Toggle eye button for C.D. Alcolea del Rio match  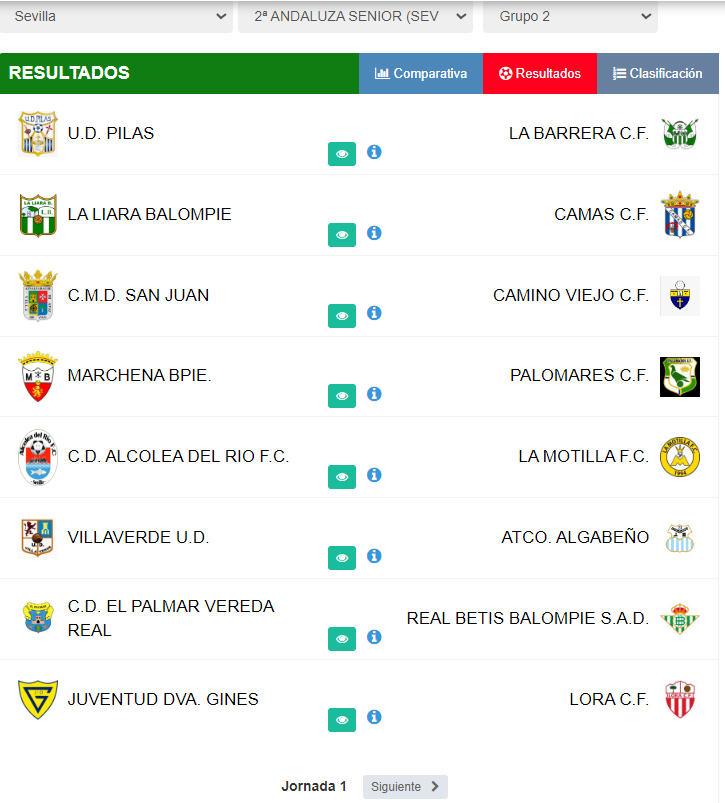point(342,477)
